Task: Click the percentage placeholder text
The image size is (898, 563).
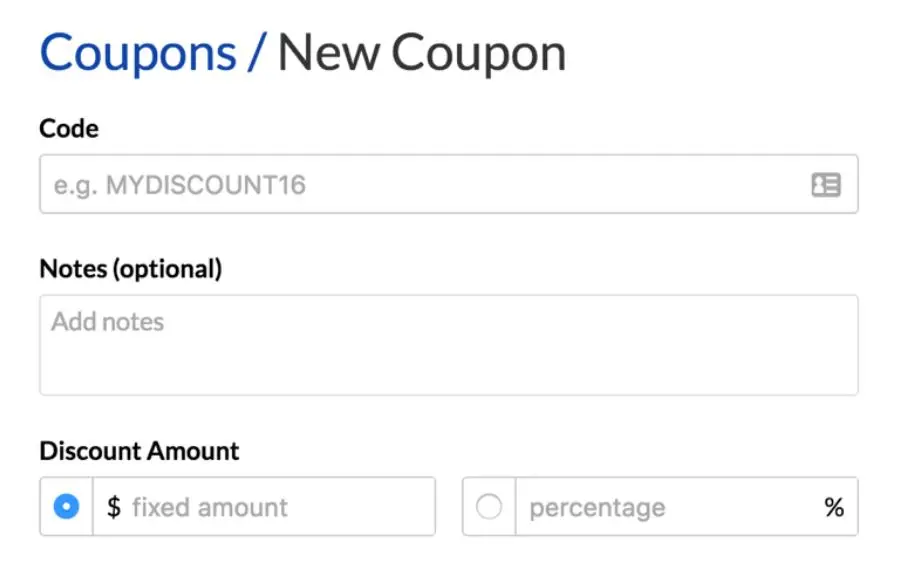Action: click(x=597, y=507)
